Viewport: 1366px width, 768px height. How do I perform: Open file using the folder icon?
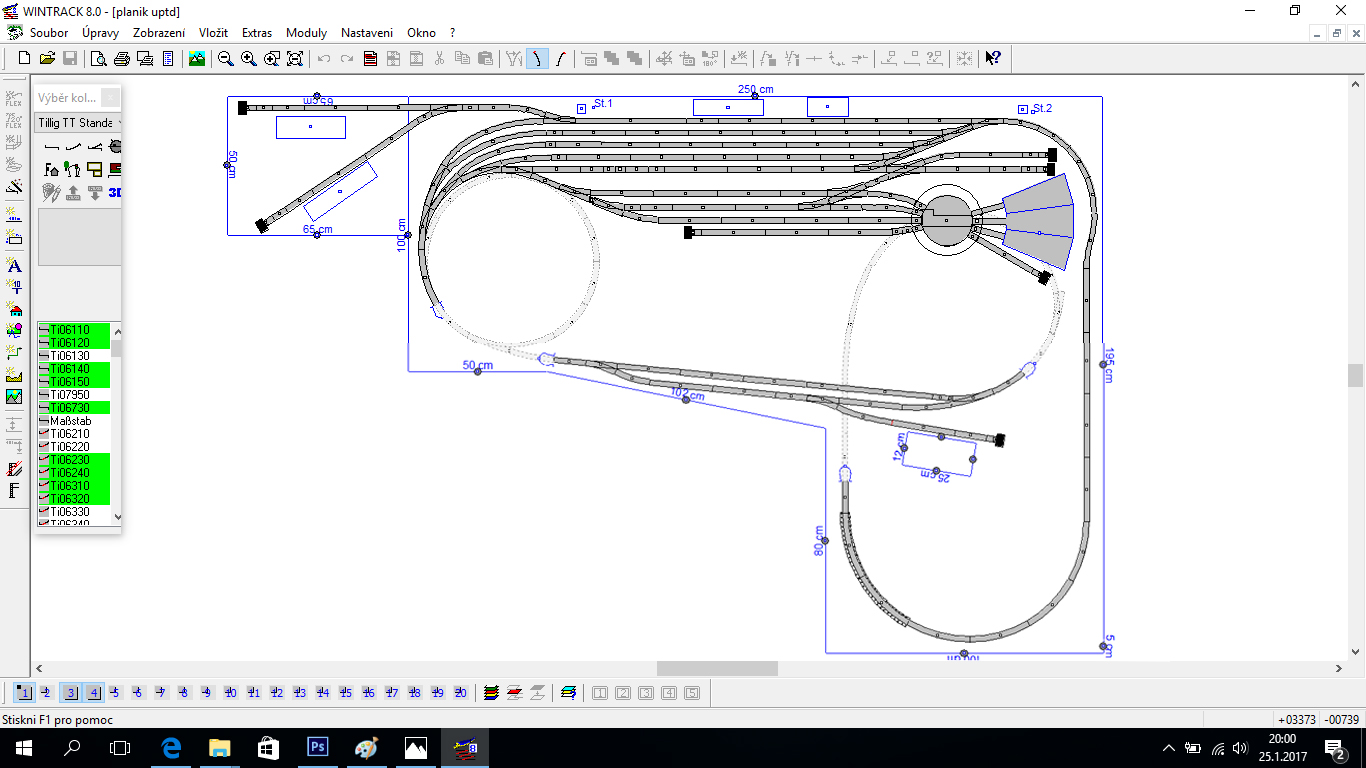click(x=47, y=59)
